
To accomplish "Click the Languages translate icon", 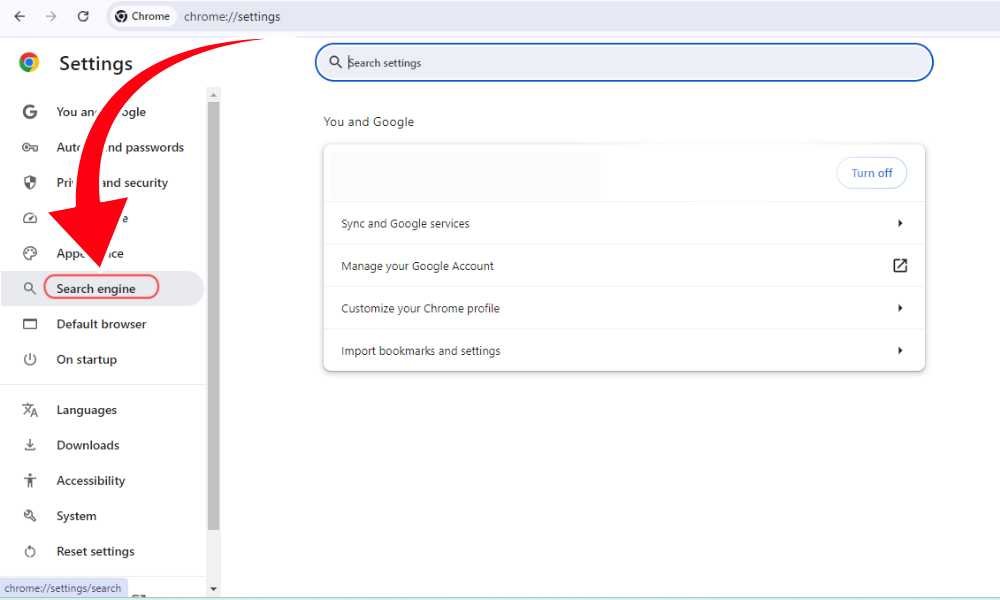I will pos(30,410).
